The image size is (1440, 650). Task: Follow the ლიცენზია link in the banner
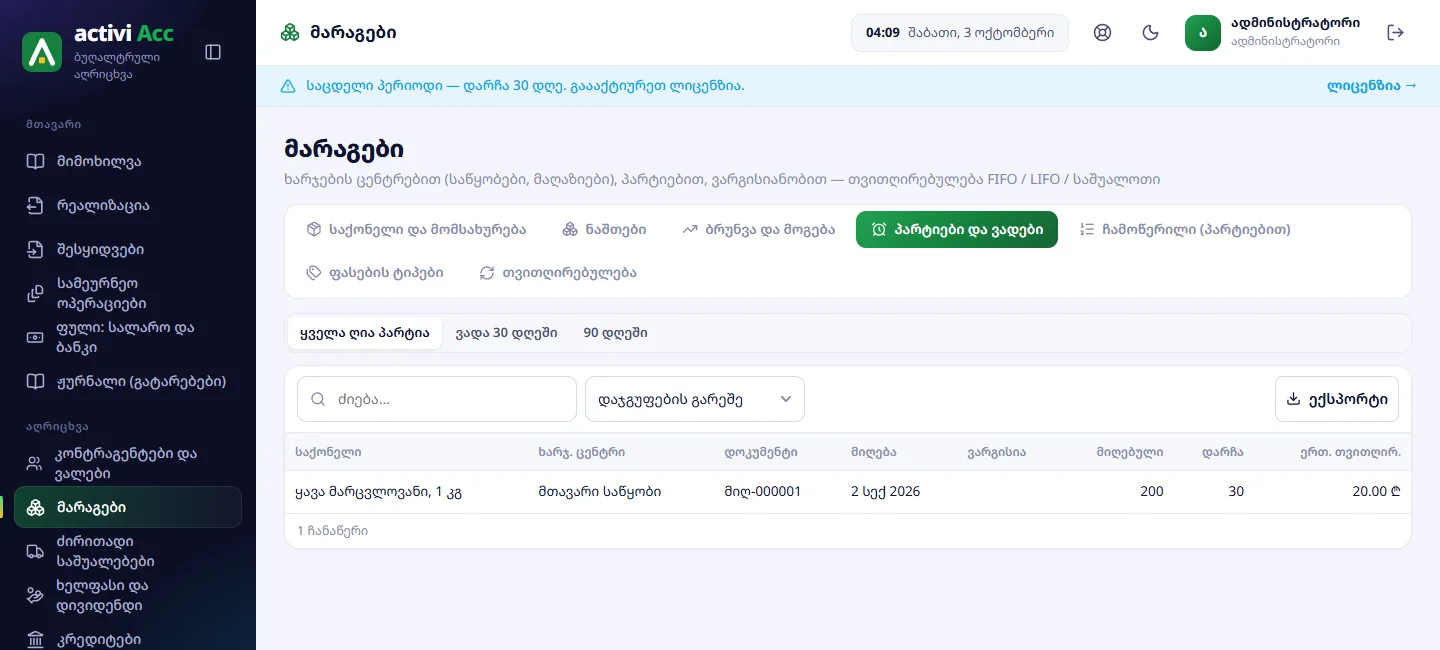coord(1372,86)
